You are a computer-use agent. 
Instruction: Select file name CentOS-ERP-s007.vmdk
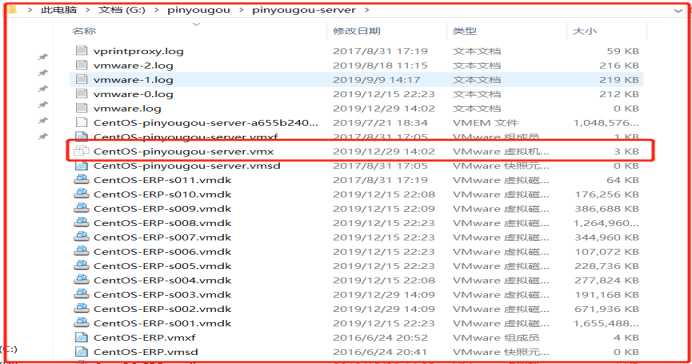pyautogui.click(x=162, y=237)
